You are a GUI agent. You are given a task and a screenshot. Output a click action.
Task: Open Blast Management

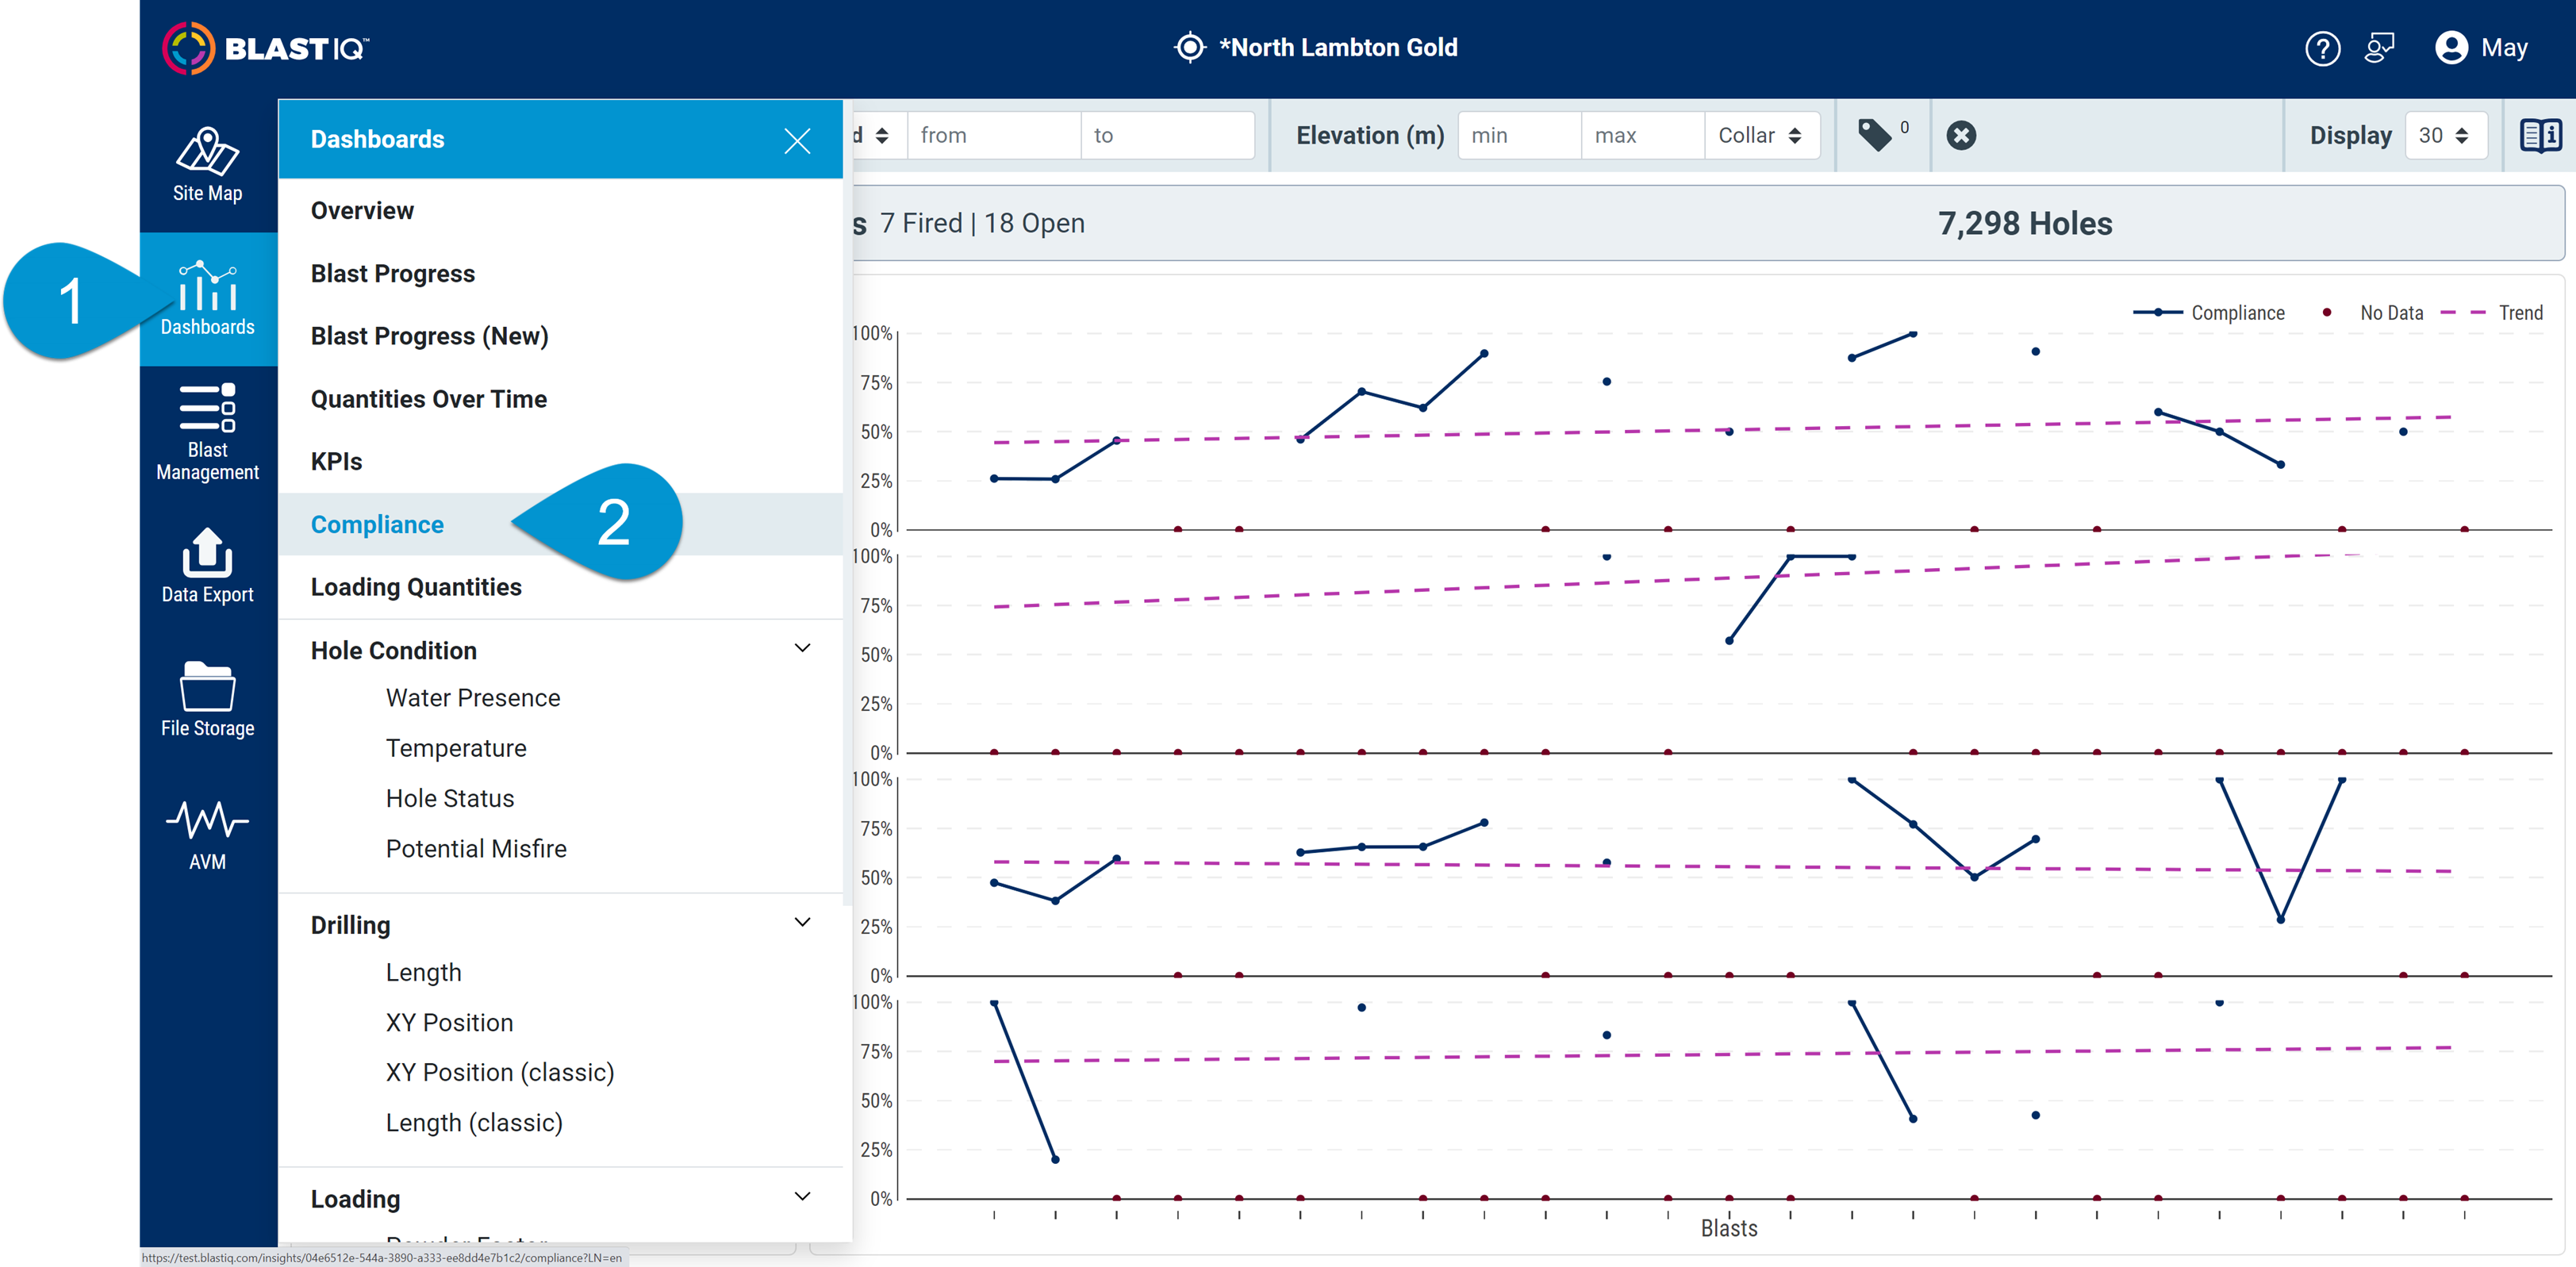click(x=207, y=430)
